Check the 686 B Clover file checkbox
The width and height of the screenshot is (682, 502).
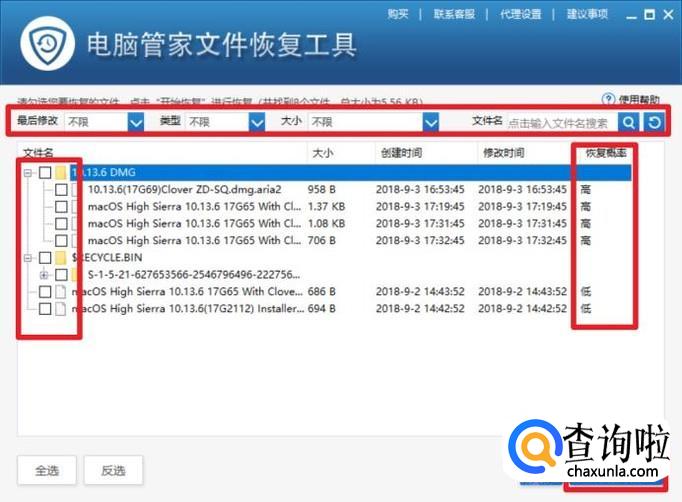point(45,291)
